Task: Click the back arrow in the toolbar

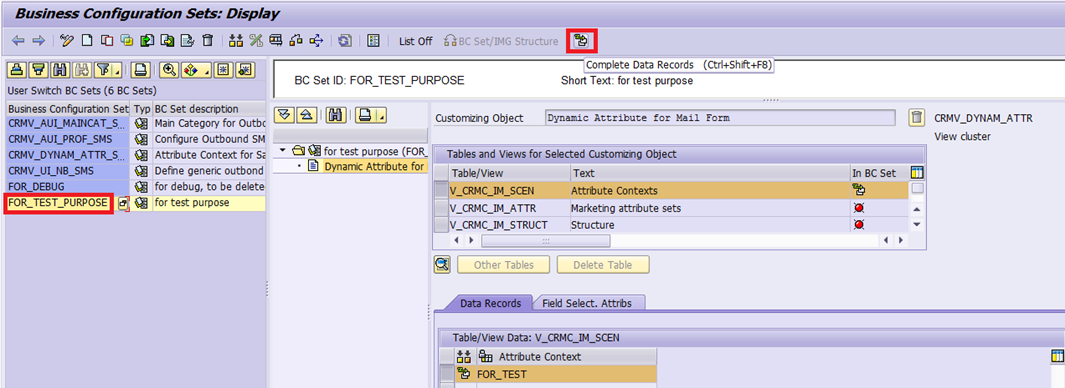Action: (x=18, y=41)
